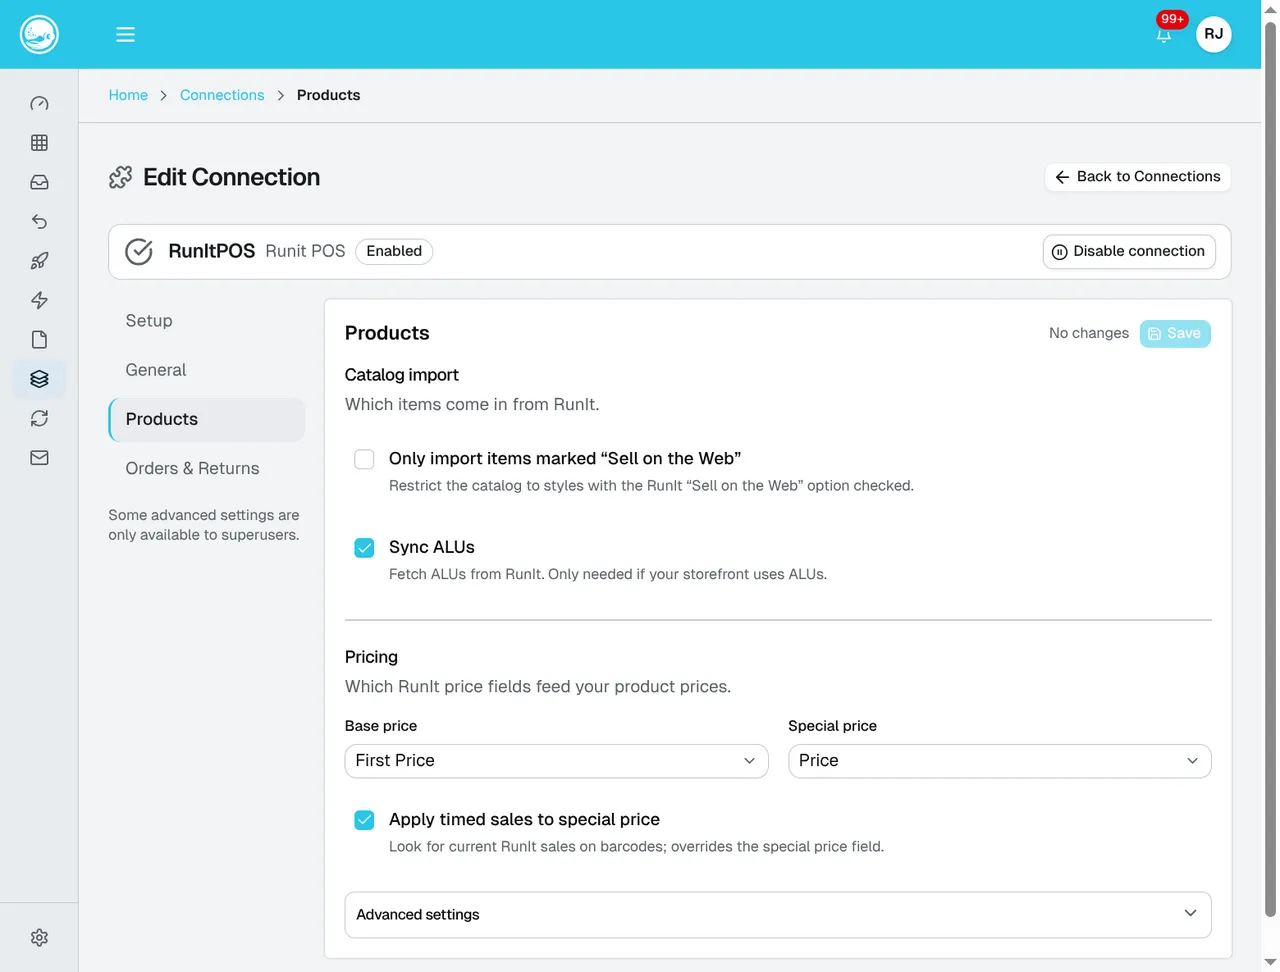Click the Disable connection button
1280x972 pixels.
click(1129, 251)
